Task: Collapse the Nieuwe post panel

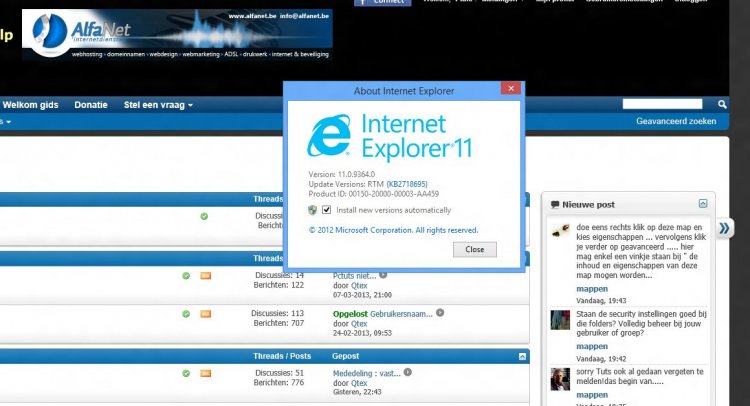Action: coord(703,203)
